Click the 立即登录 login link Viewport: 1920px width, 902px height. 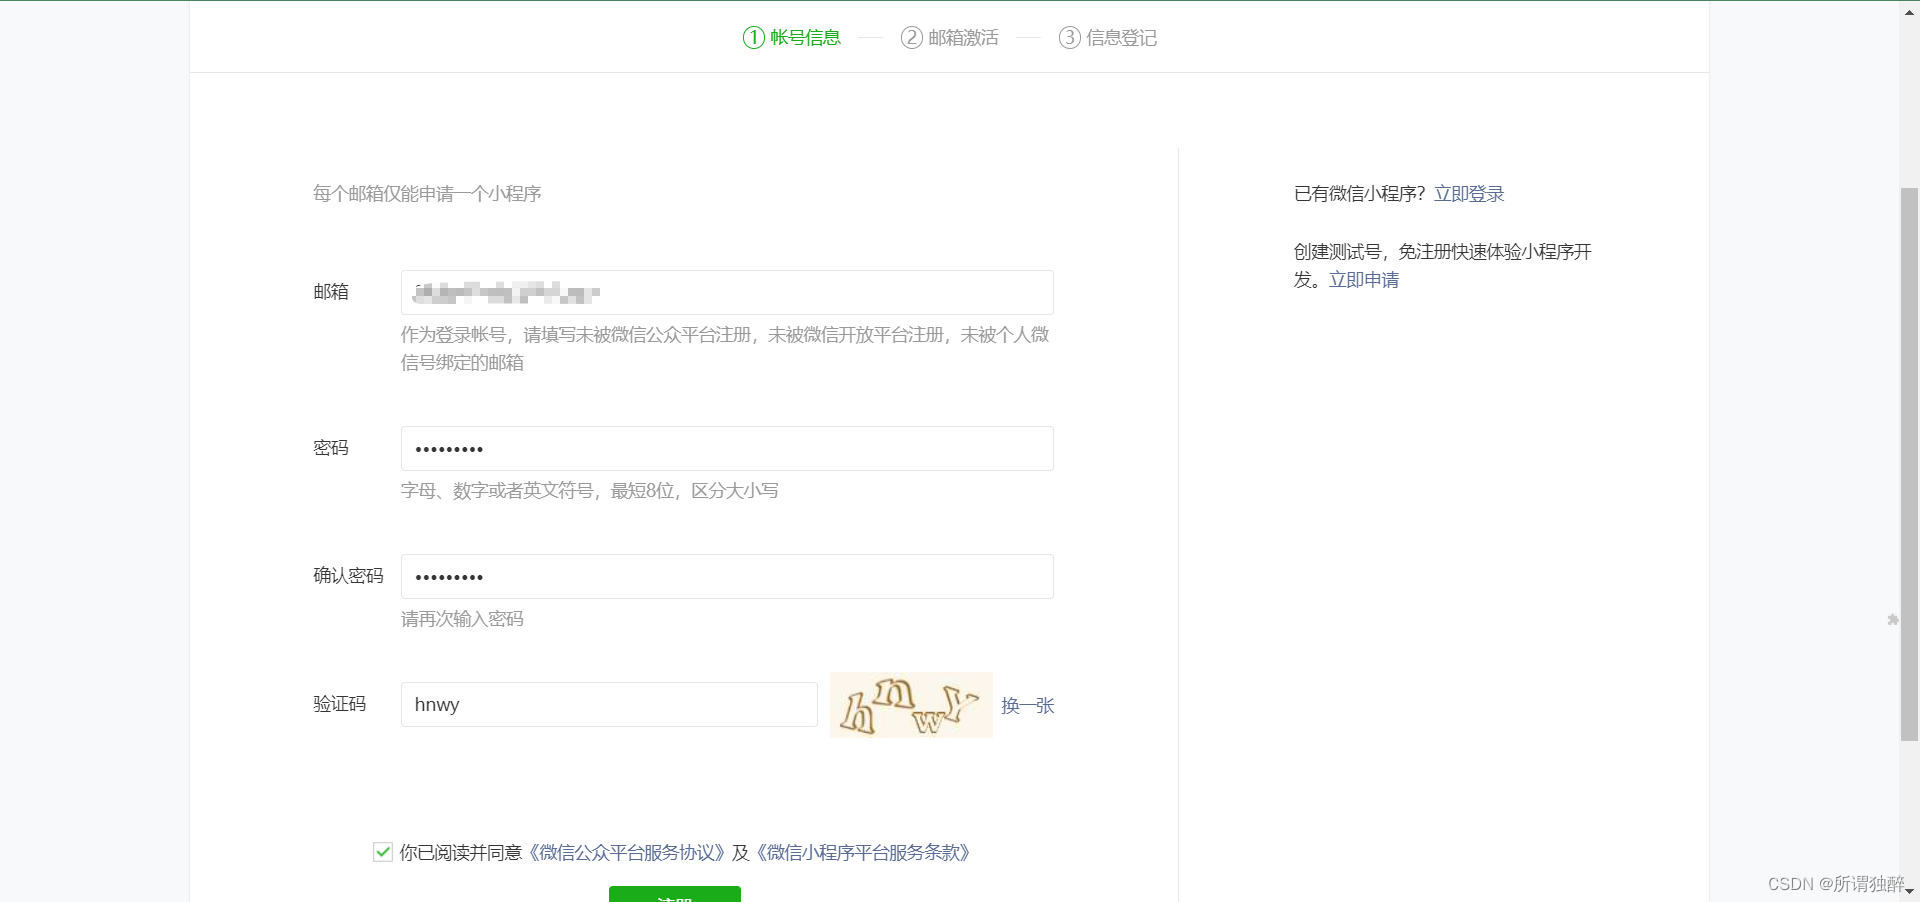click(x=1469, y=194)
